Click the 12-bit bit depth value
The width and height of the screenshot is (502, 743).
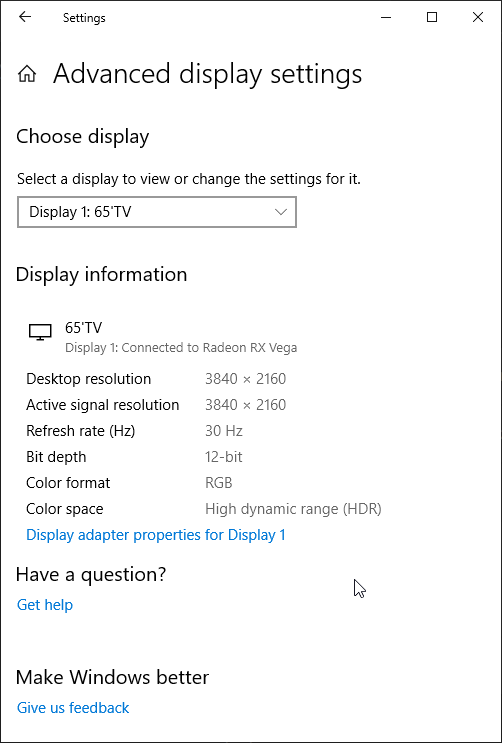224,457
